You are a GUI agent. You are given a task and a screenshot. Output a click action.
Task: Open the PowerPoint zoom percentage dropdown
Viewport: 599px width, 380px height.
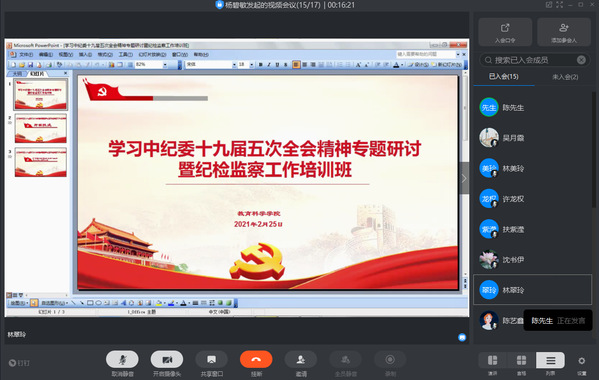[x=165, y=65]
